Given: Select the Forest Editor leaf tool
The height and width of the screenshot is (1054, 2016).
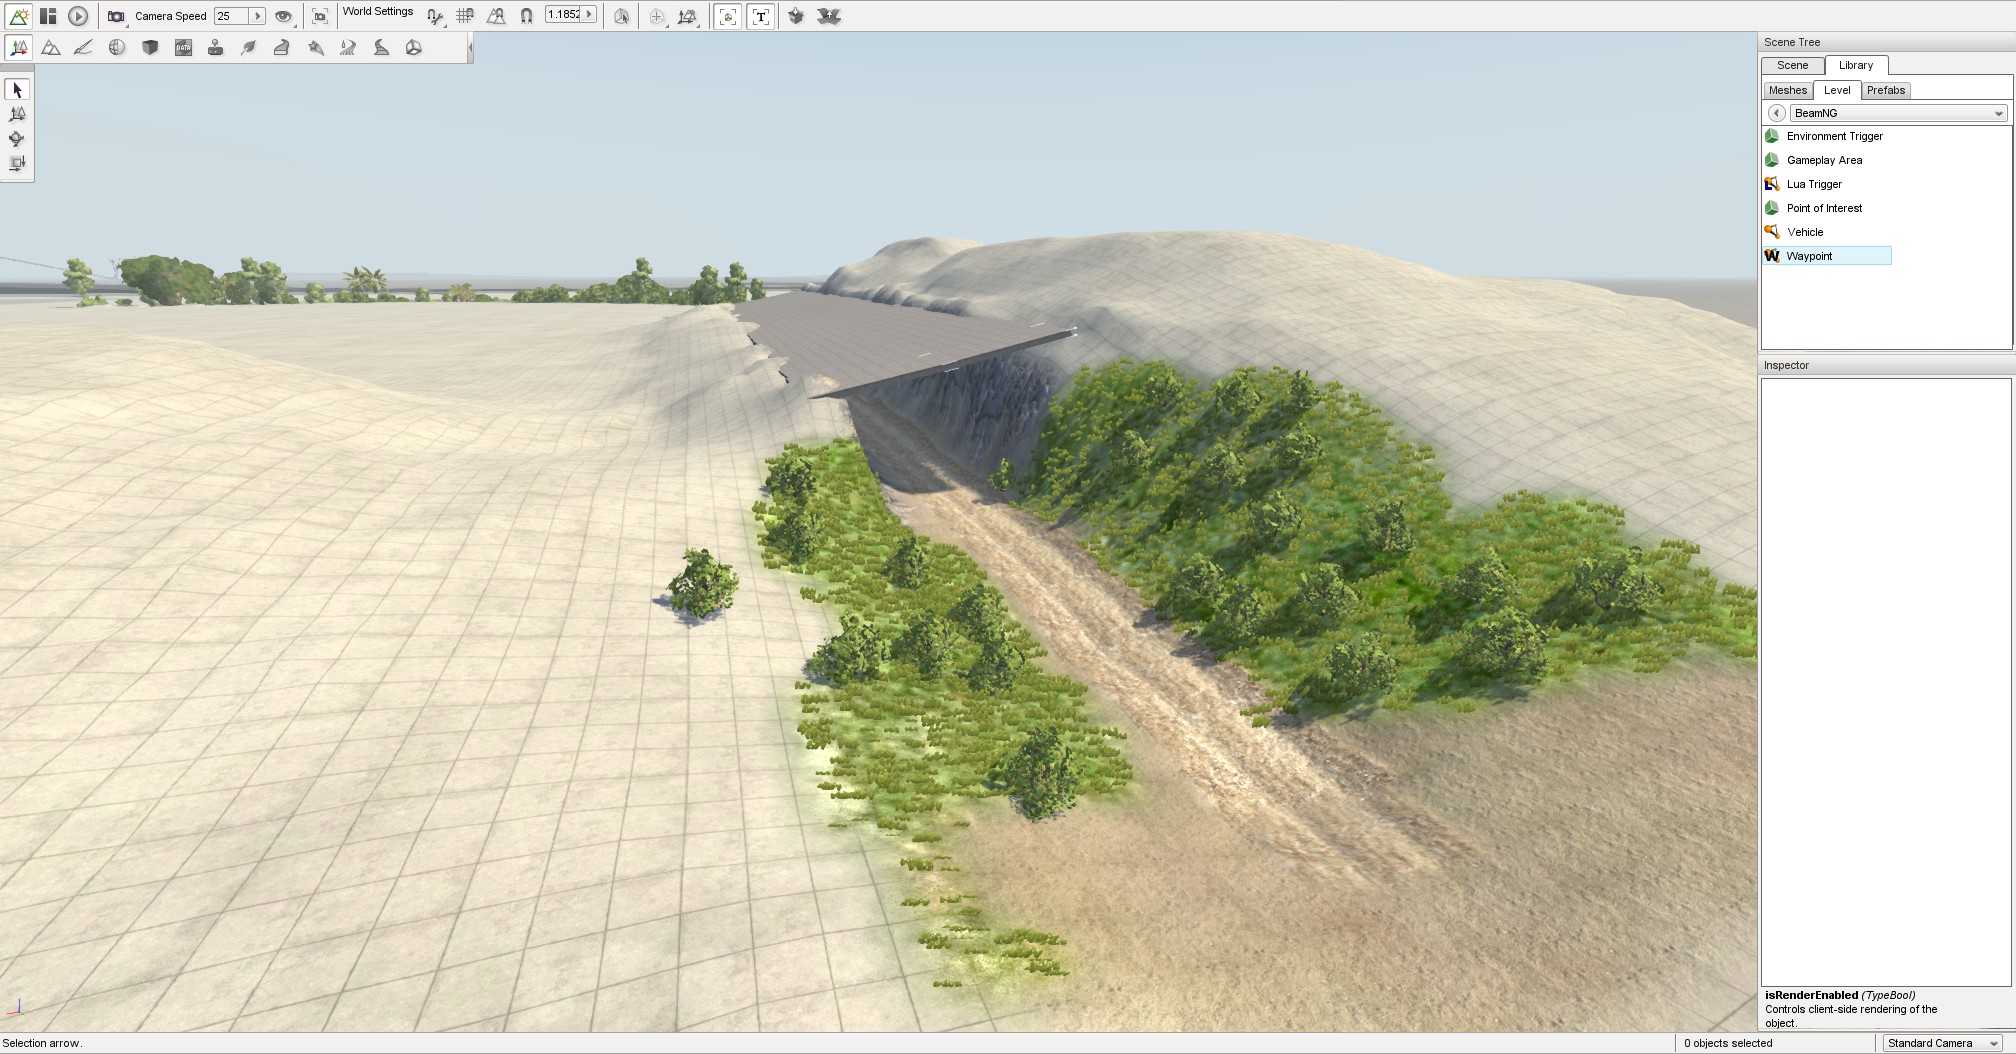Looking at the screenshot, I should [249, 47].
